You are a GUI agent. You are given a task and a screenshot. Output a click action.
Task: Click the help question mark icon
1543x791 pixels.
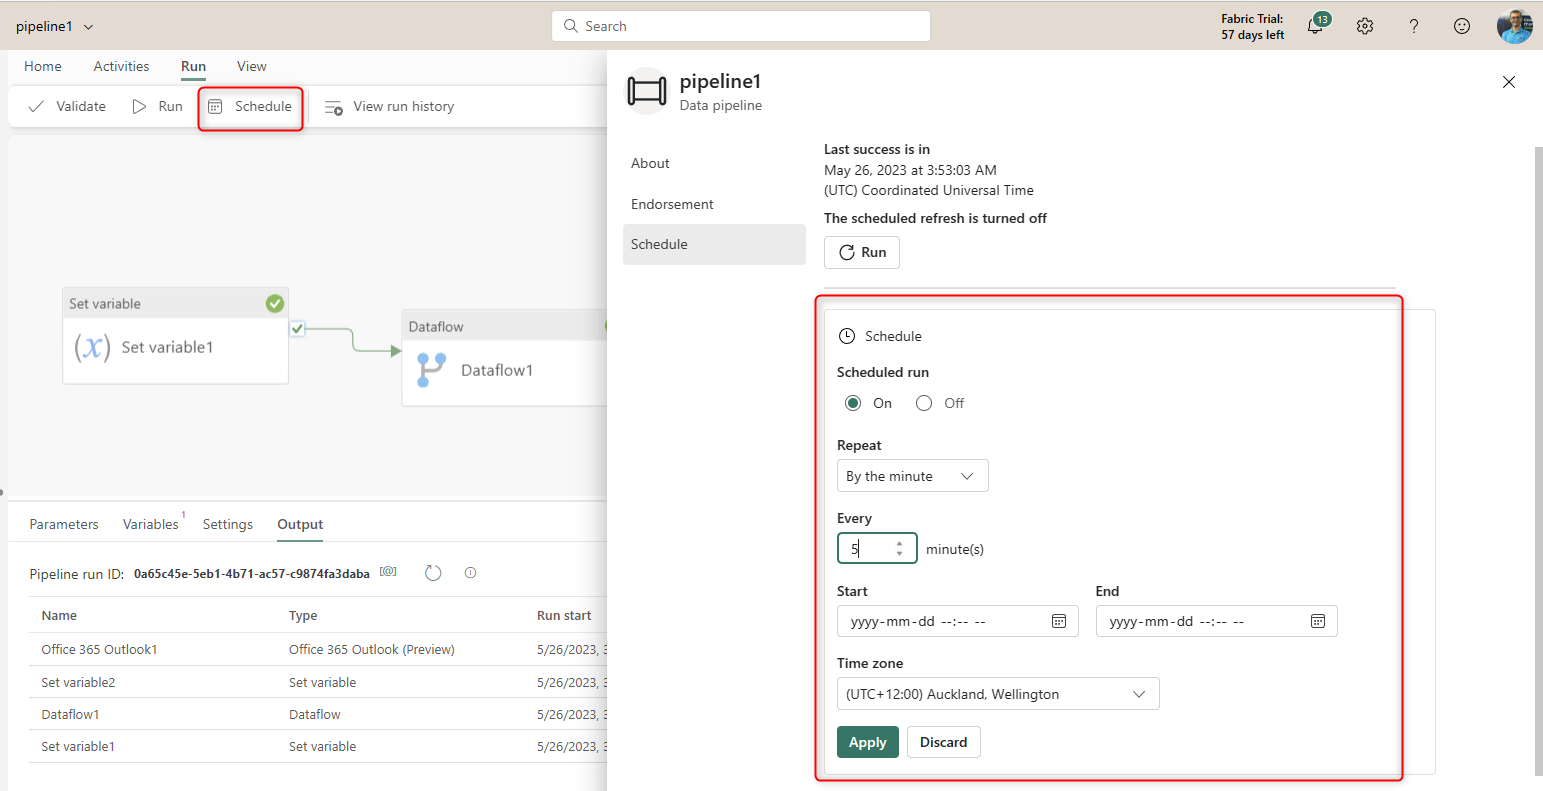tap(1413, 27)
